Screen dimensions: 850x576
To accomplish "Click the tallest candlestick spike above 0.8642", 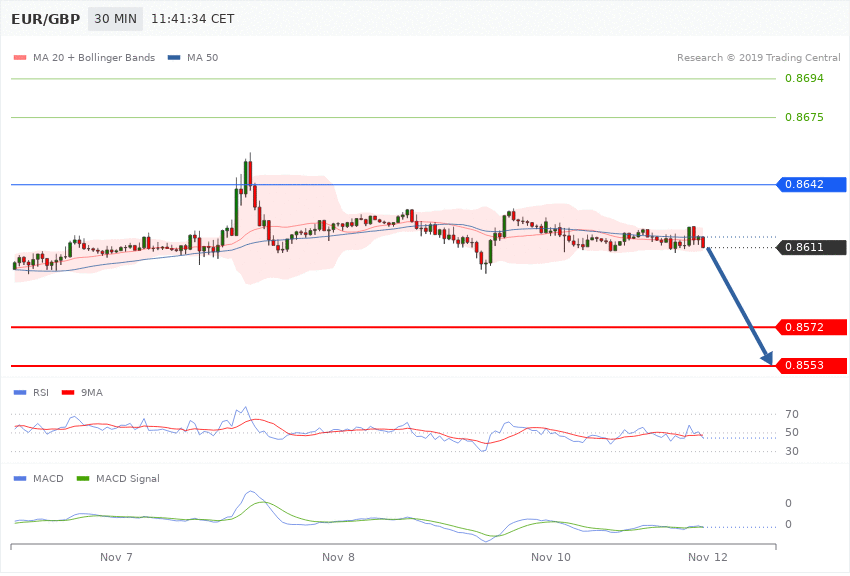I will pos(250,173).
